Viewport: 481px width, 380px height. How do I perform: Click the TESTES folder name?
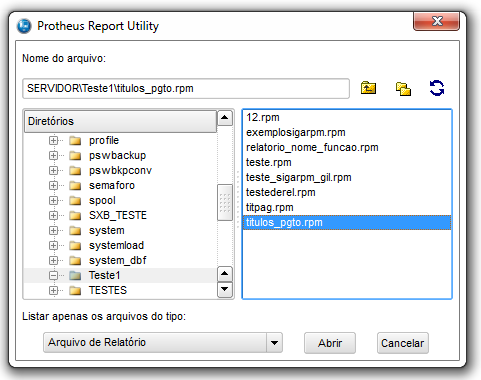108,291
